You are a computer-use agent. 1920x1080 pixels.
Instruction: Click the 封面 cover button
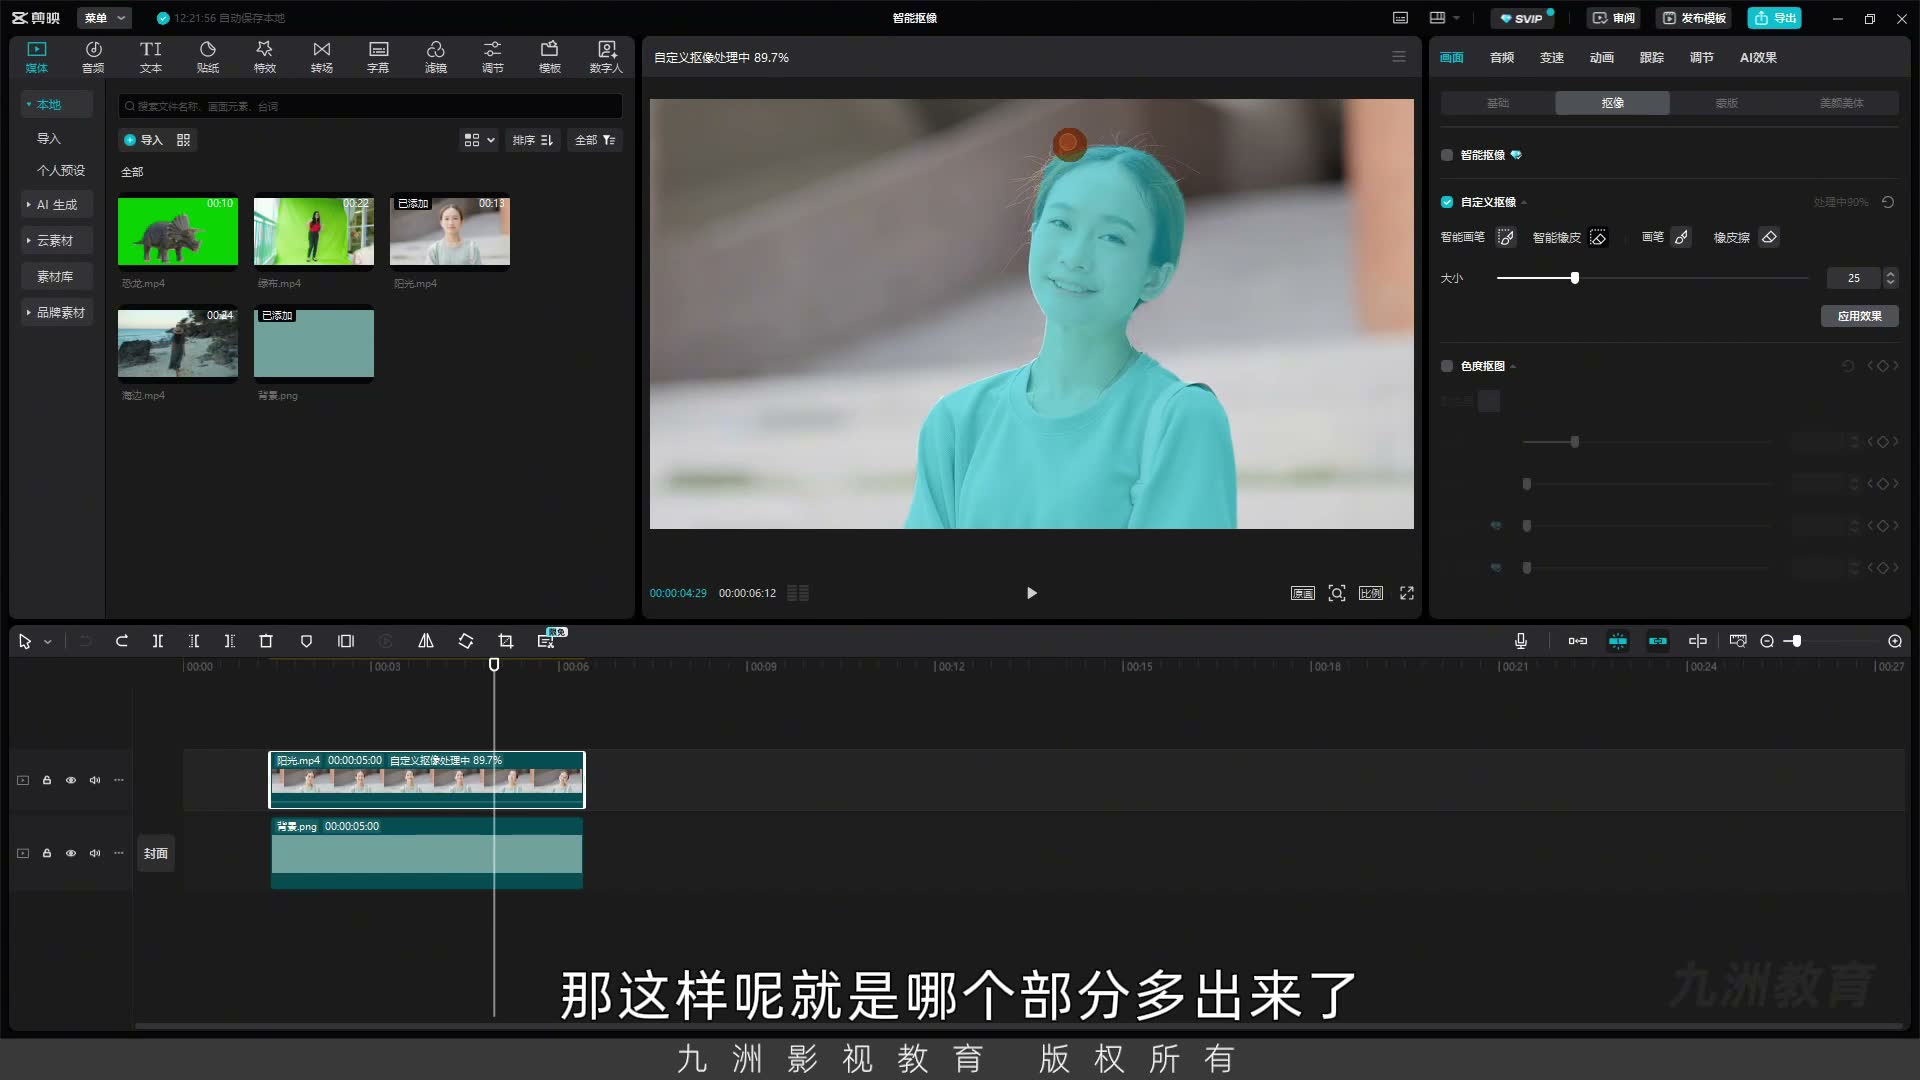tap(155, 853)
